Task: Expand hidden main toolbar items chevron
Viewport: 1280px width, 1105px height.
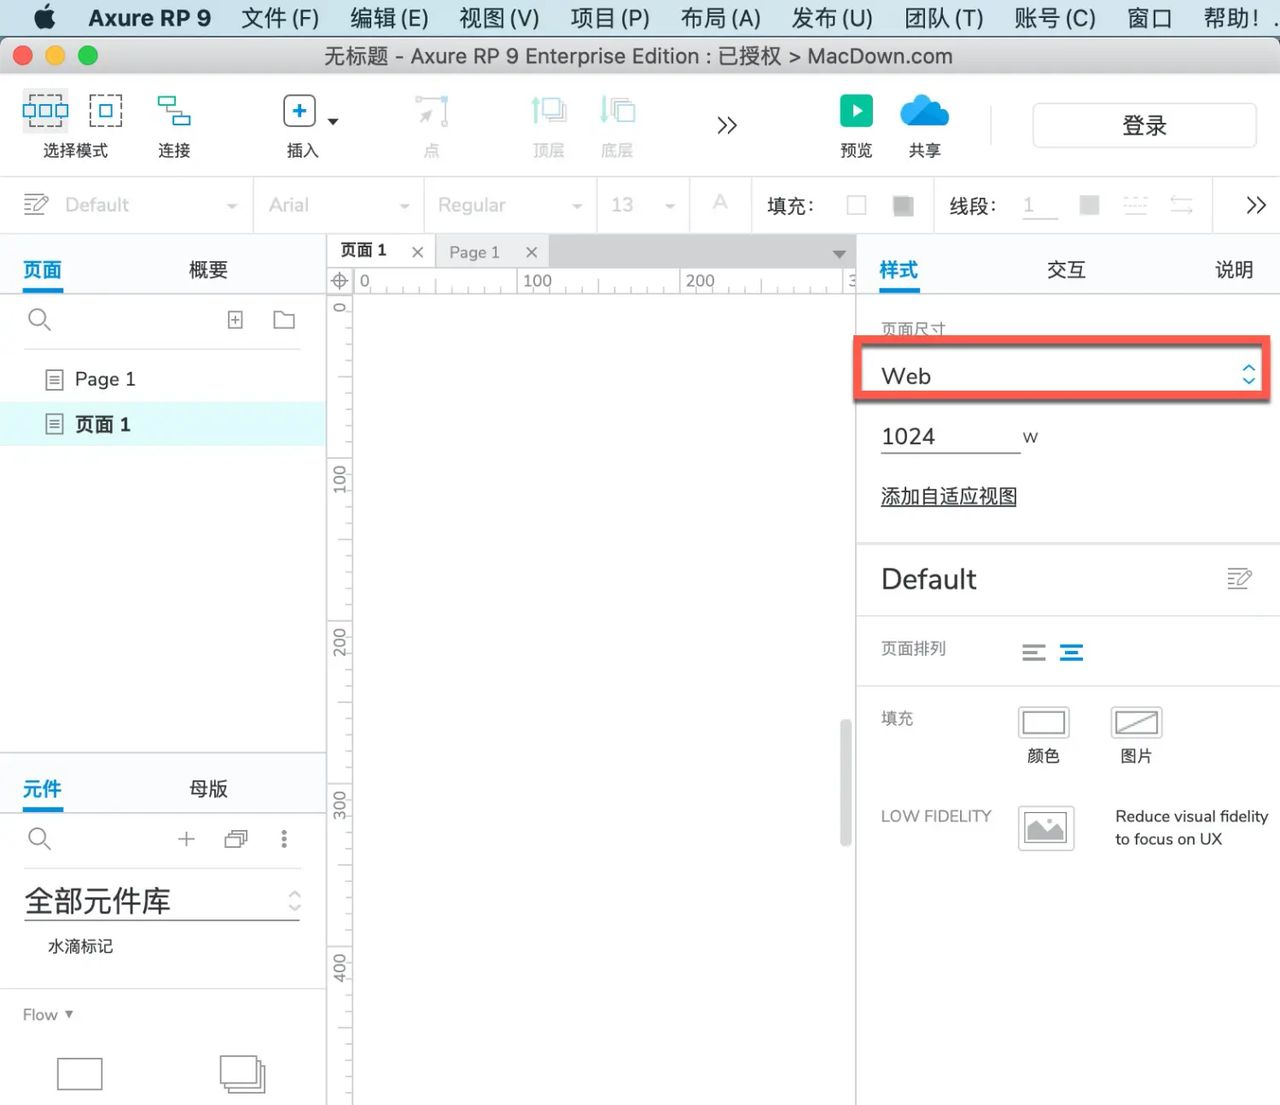Action: coord(727,125)
